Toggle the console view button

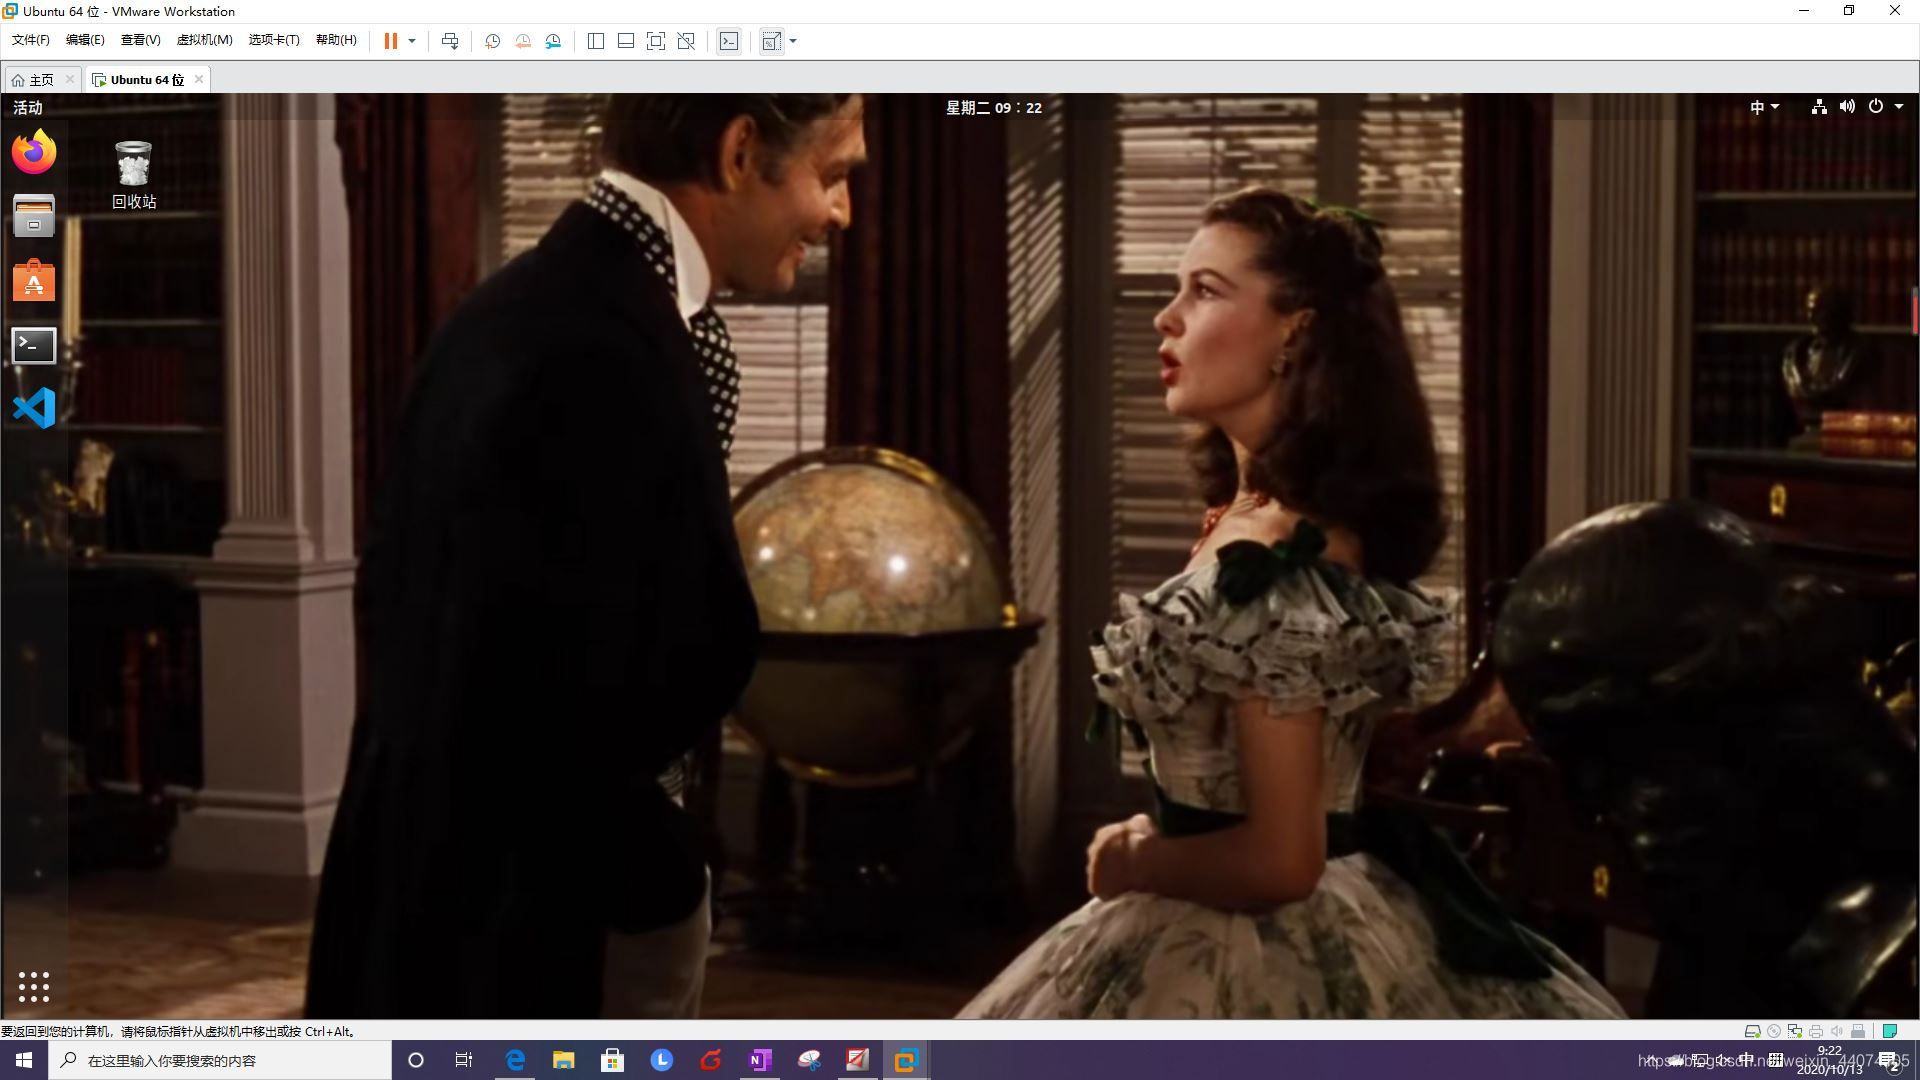(x=729, y=41)
